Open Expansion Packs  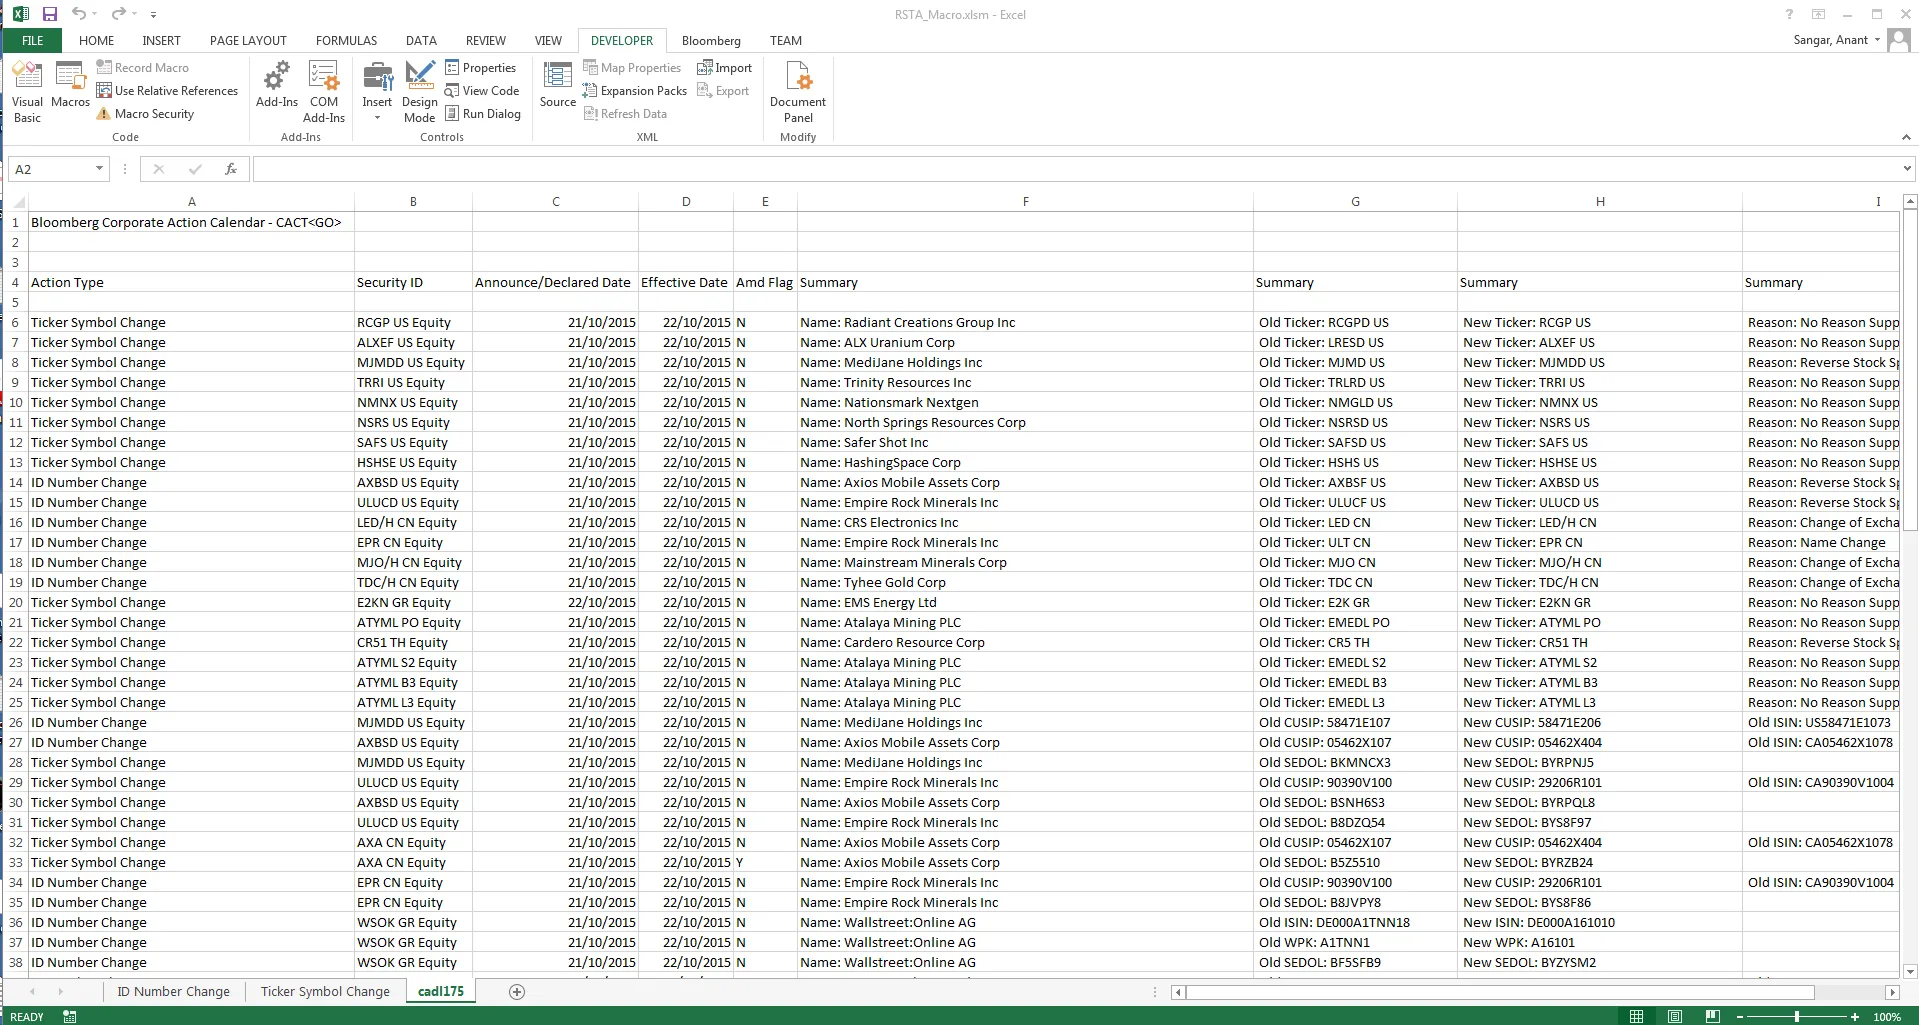click(x=635, y=90)
